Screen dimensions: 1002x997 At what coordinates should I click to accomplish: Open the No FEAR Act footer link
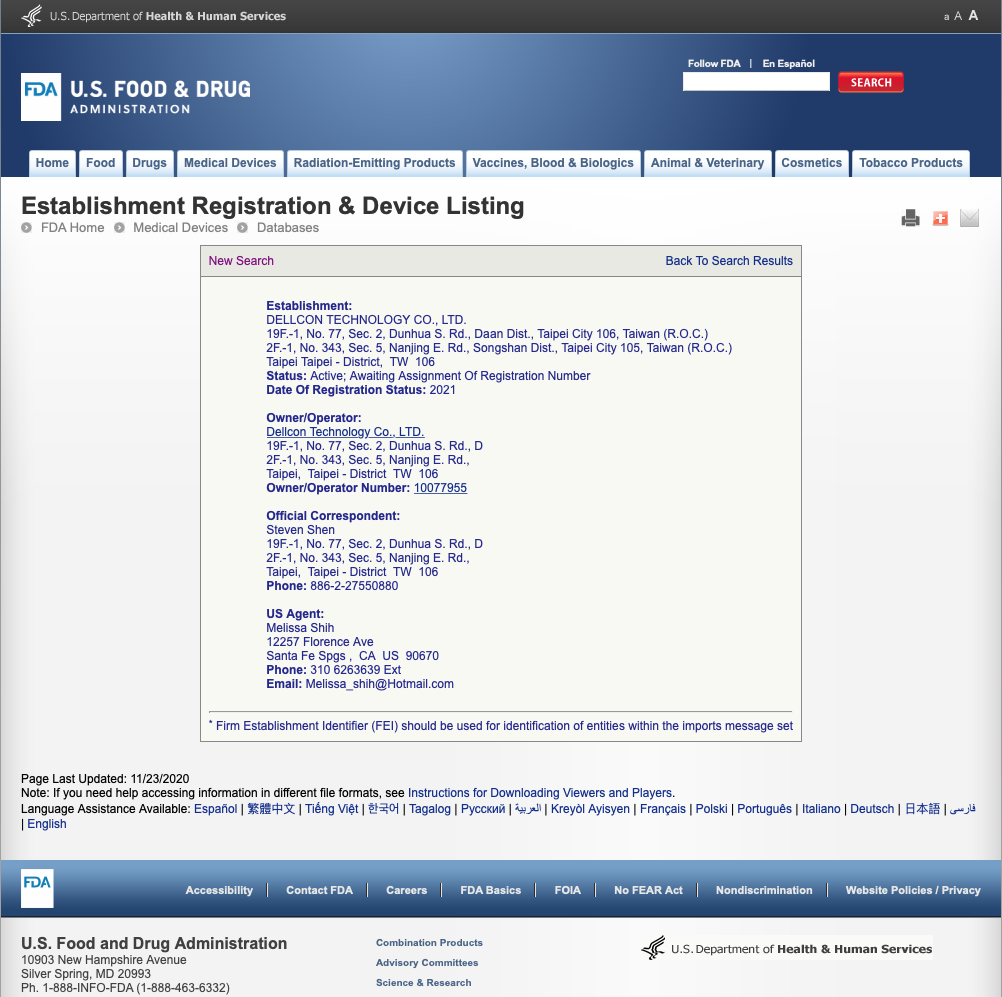[648, 890]
